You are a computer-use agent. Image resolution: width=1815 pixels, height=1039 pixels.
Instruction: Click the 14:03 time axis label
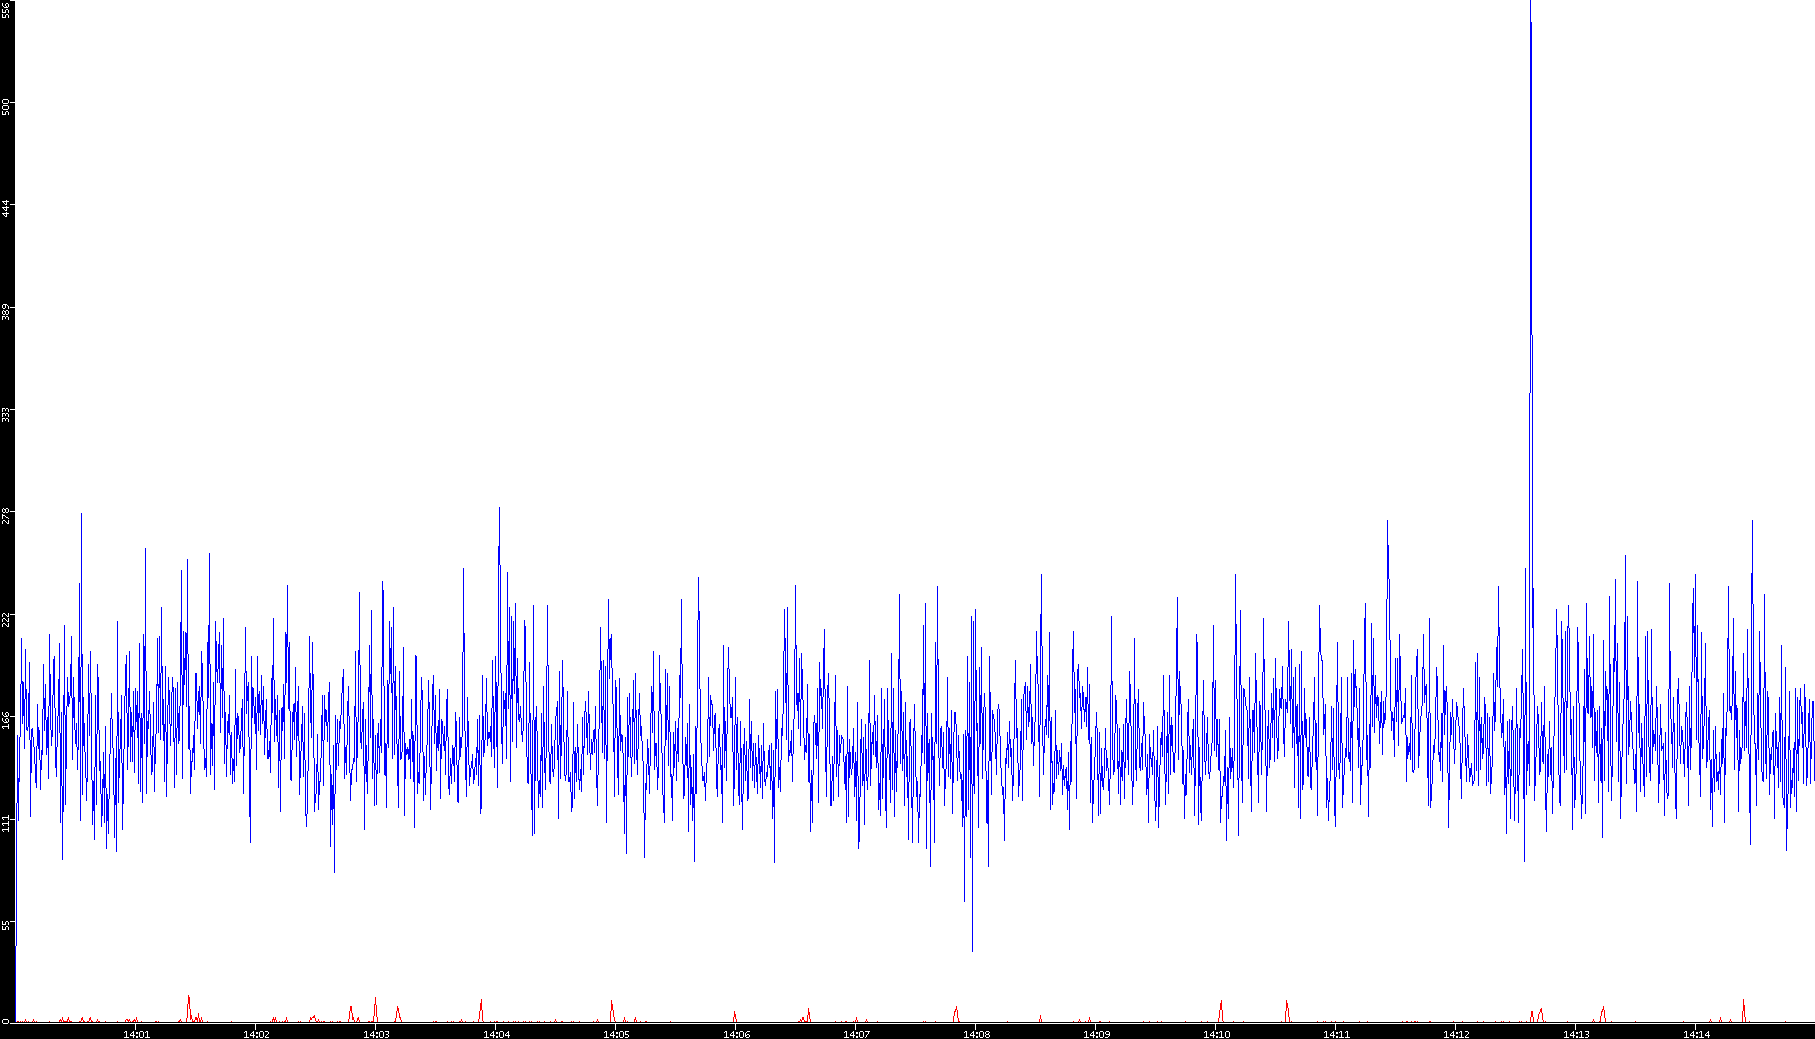click(376, 1034)
